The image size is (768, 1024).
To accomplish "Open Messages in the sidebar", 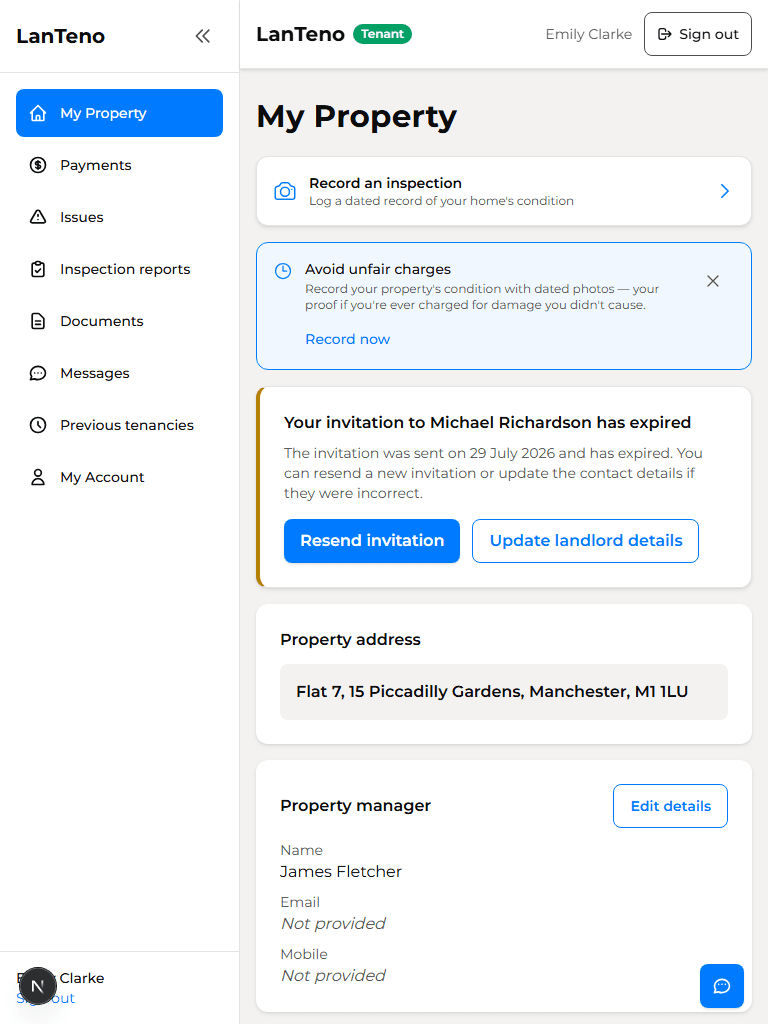I will pos(120,373).
